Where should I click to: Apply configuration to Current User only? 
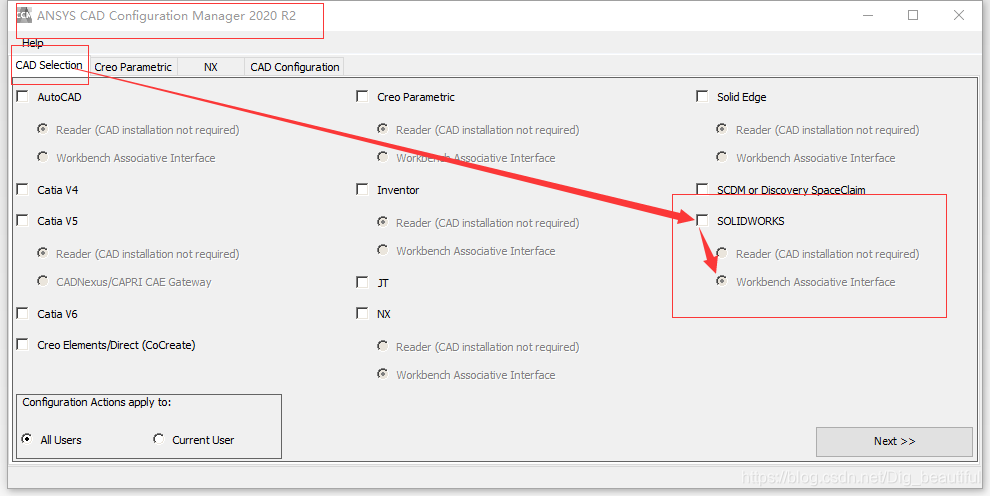pos(159,439)
